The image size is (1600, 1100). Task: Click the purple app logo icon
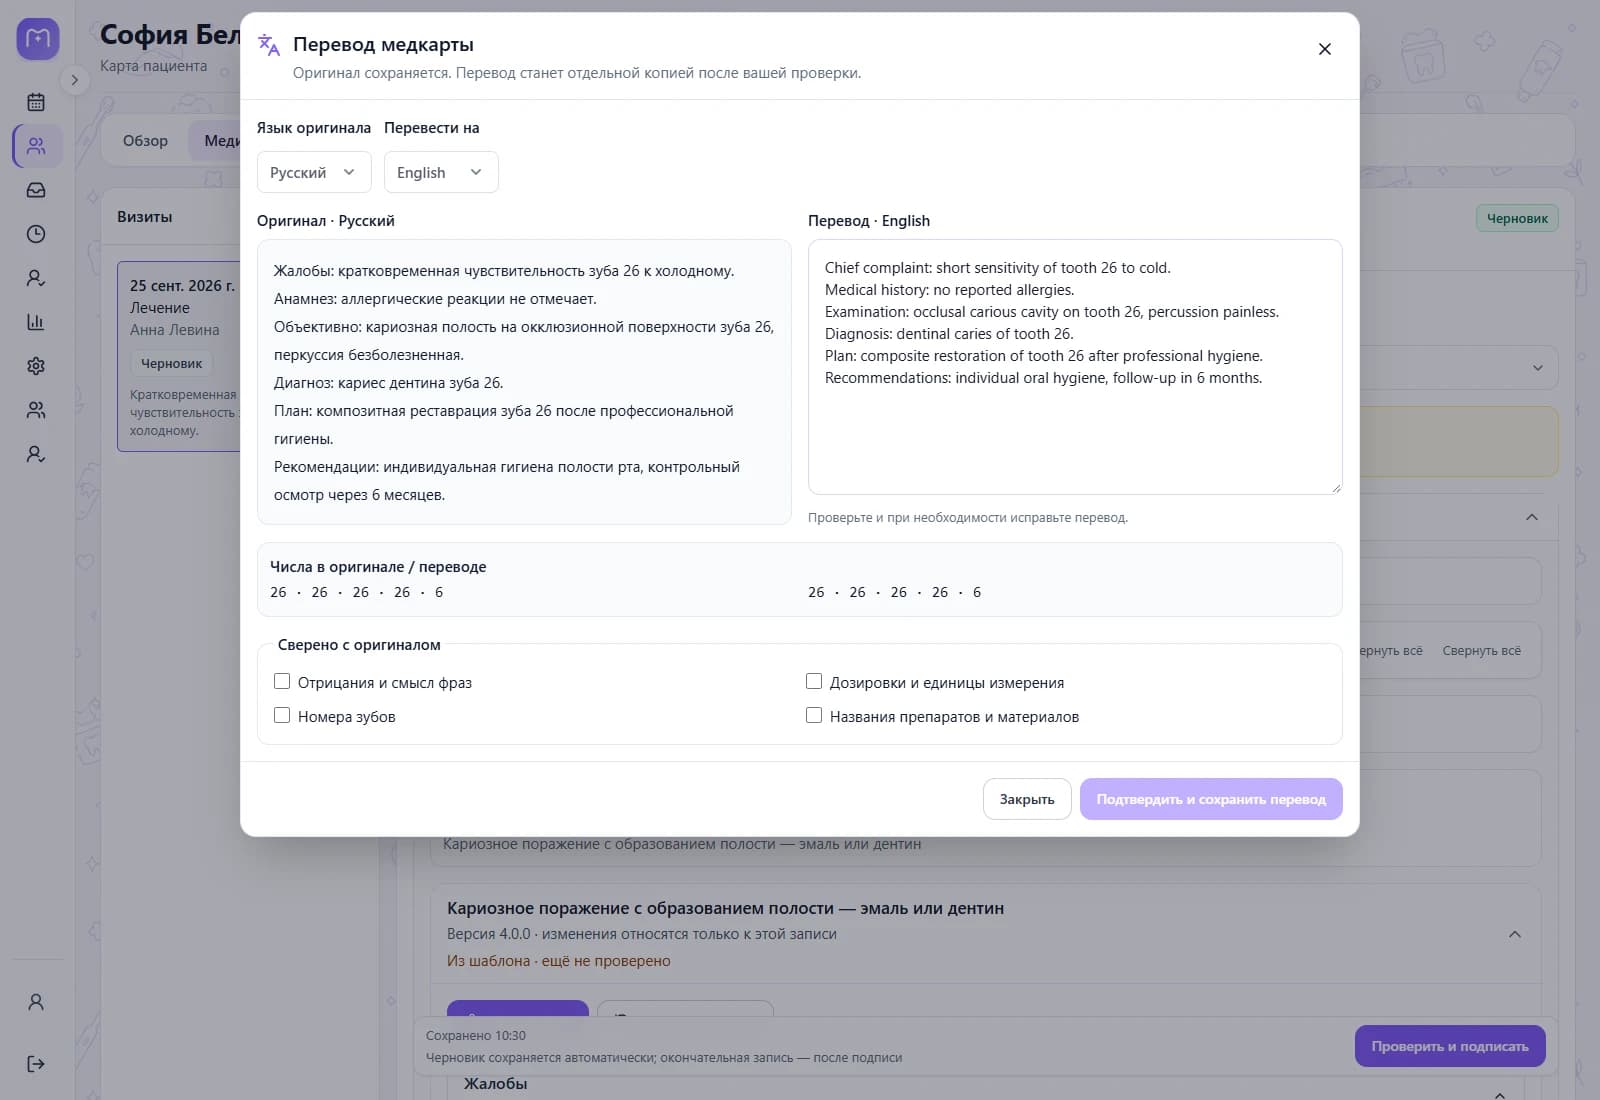coord(38,39)
